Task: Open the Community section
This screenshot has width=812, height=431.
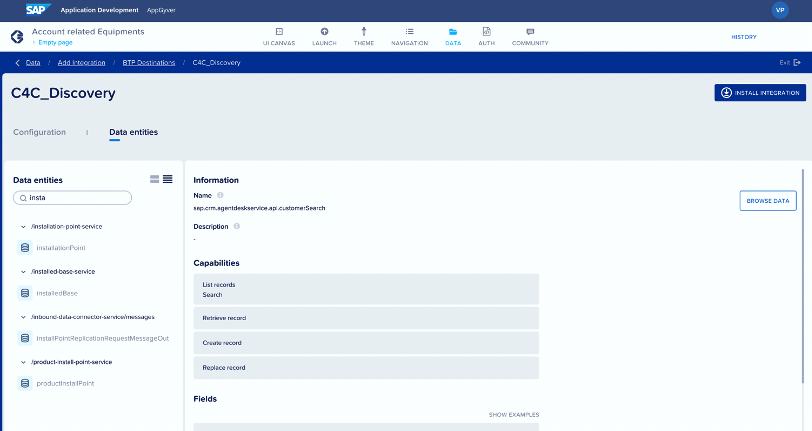Action: (x=530, y=37)
